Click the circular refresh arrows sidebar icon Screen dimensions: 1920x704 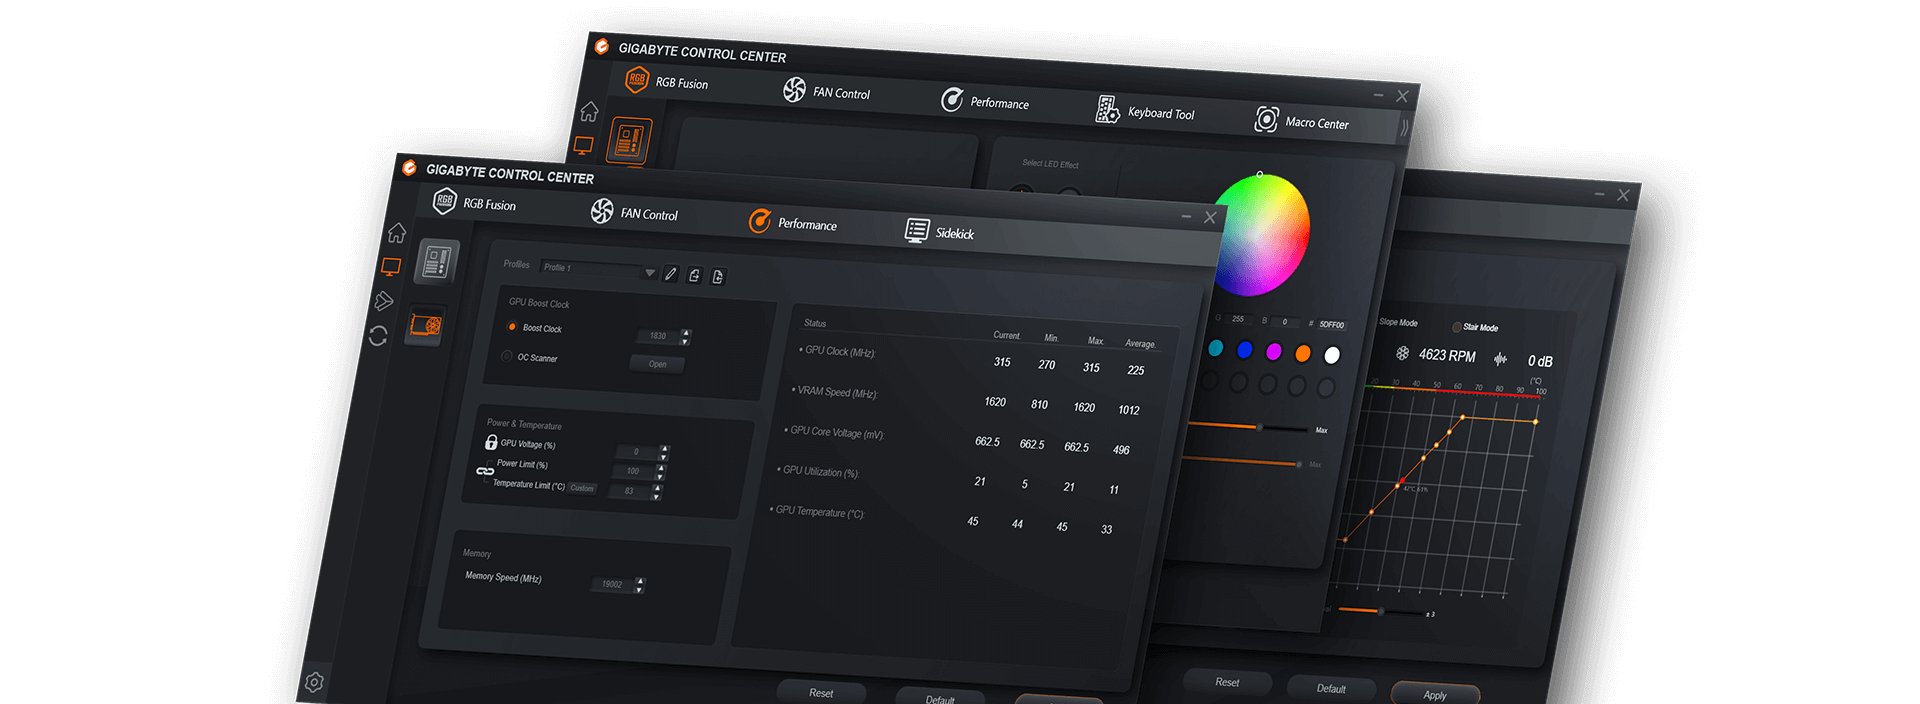point(378,336)
